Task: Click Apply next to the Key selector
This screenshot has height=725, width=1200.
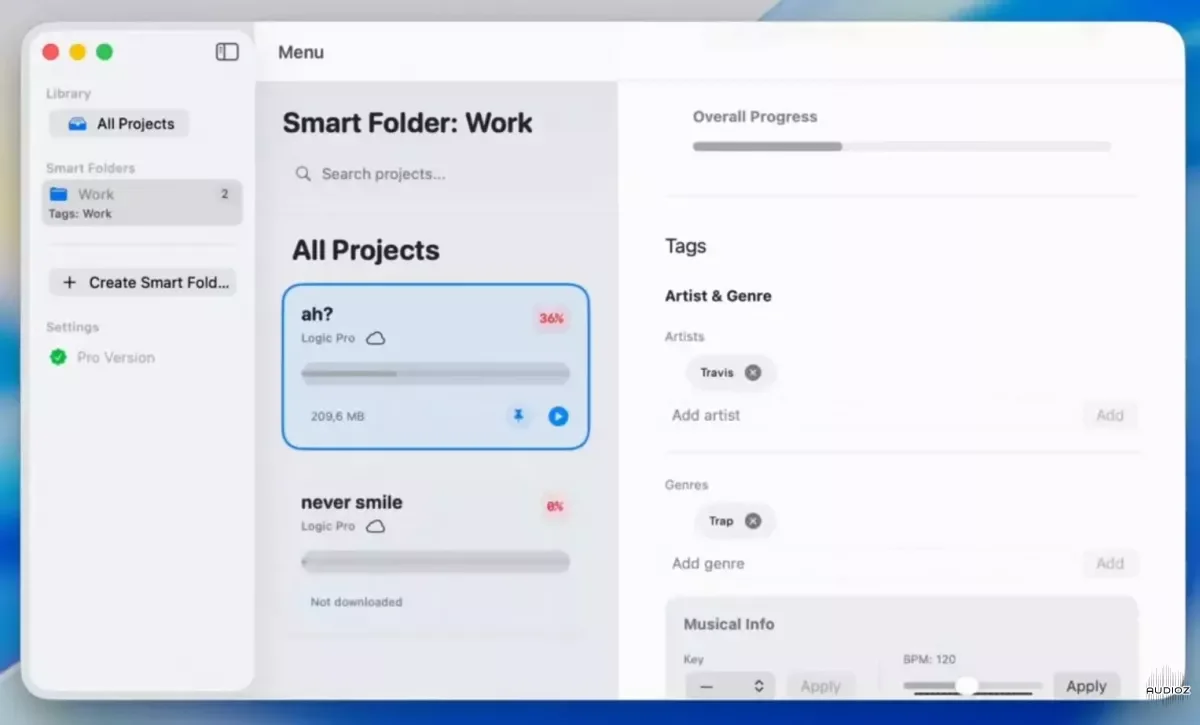Action: pos(821,686)
